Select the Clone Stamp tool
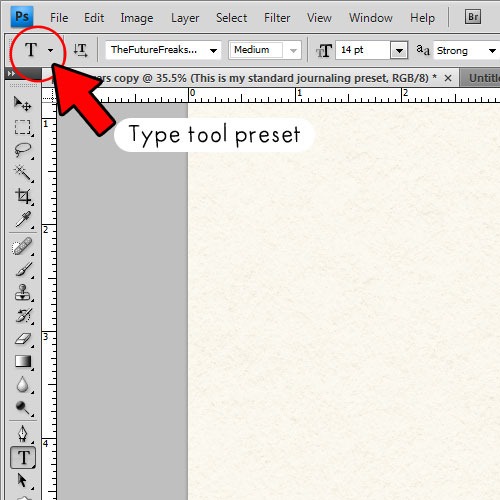The width and height of the screenshot is (500, 500). 23,293
